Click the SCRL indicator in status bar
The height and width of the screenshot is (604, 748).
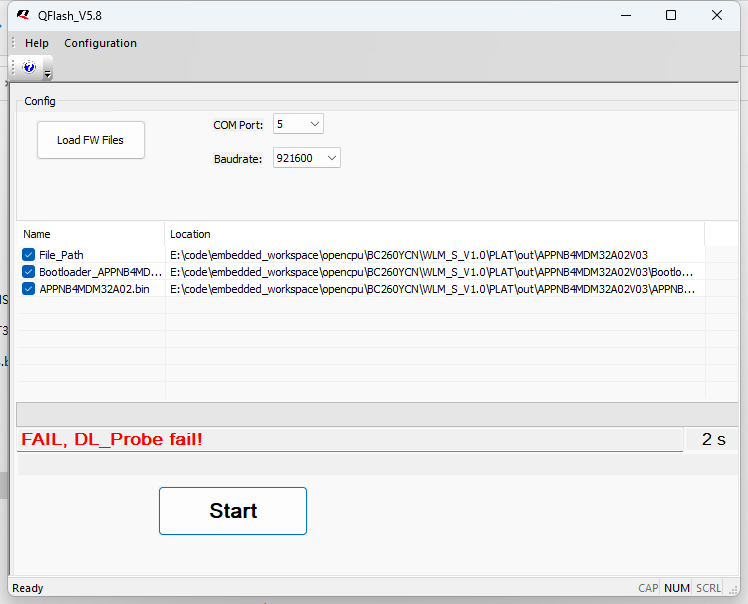point(708,588)
